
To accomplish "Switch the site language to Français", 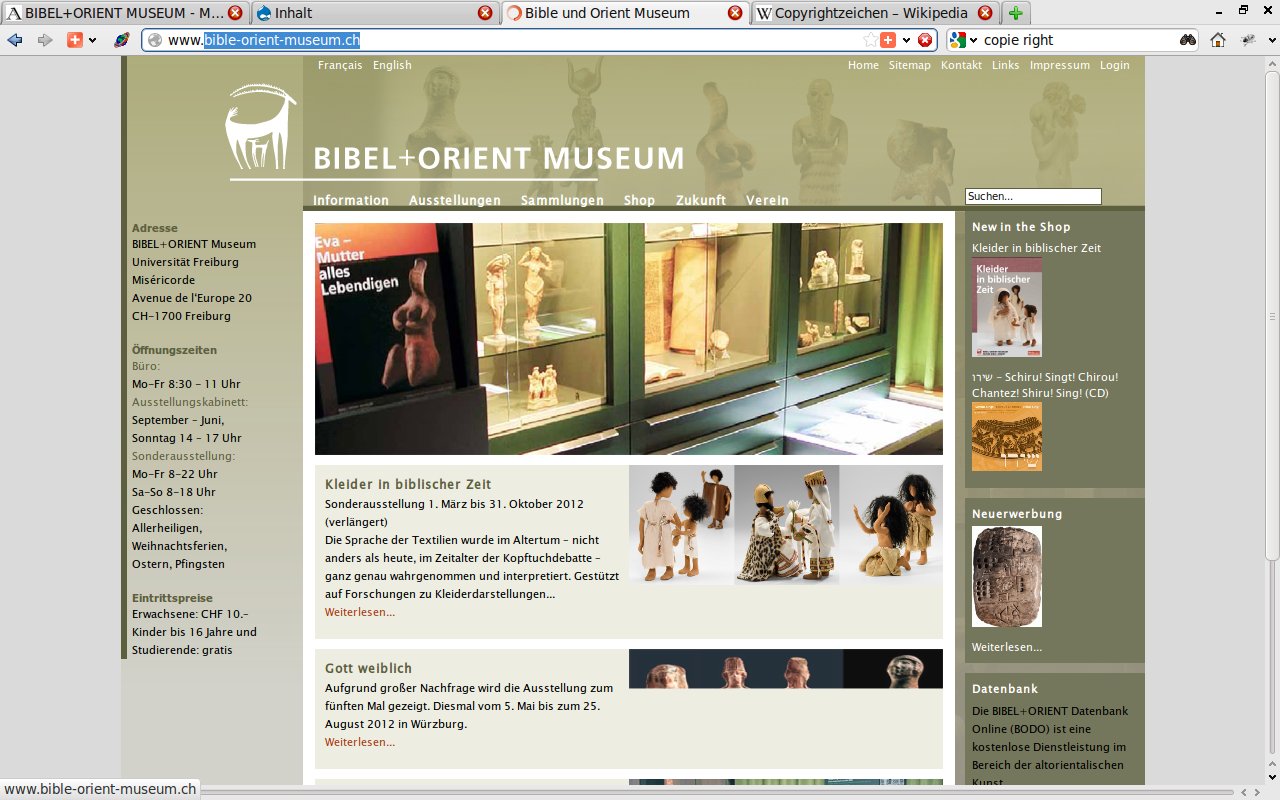I will pos(340,65).
